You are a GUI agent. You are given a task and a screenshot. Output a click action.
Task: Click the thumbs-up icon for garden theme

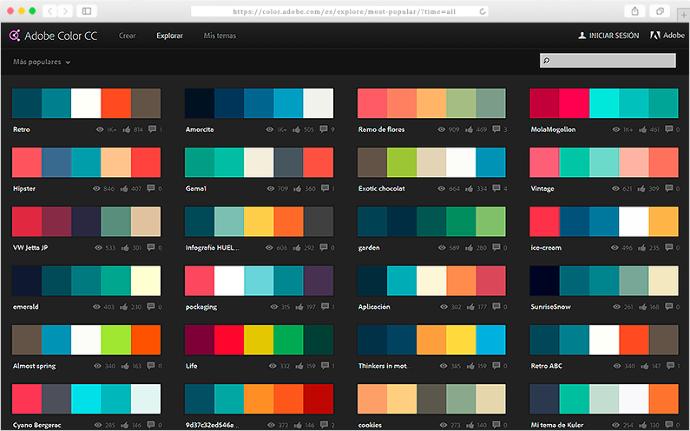click(469, 248)
